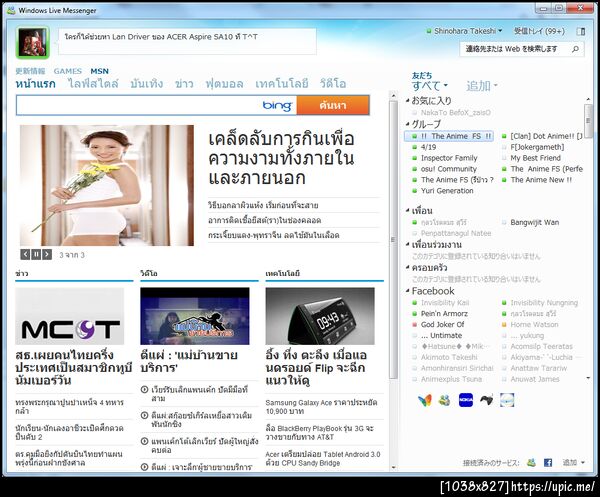Image resolution: width=600 pixels, height=497 pixels.
Task: Collapse the グループ section
Action: (408, 124)
